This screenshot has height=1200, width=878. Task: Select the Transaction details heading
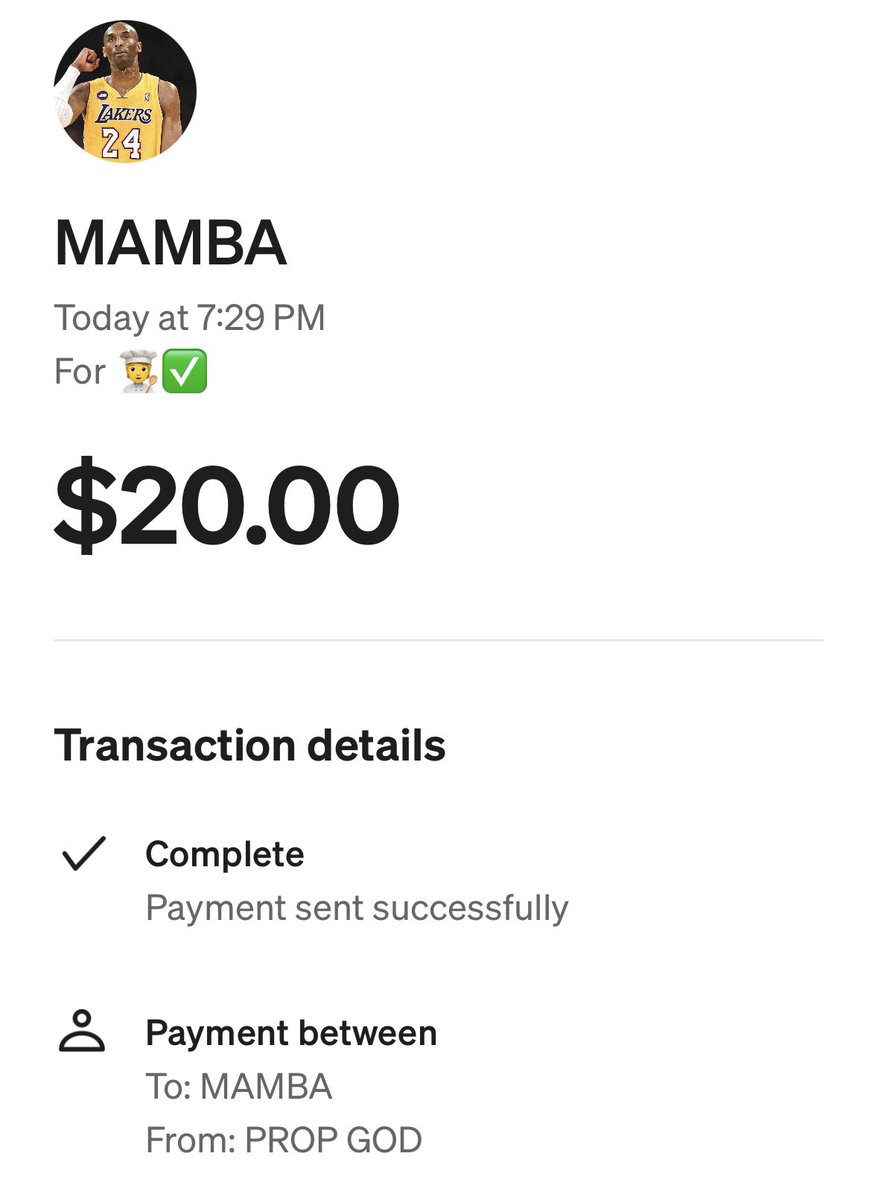coord(250,746)
